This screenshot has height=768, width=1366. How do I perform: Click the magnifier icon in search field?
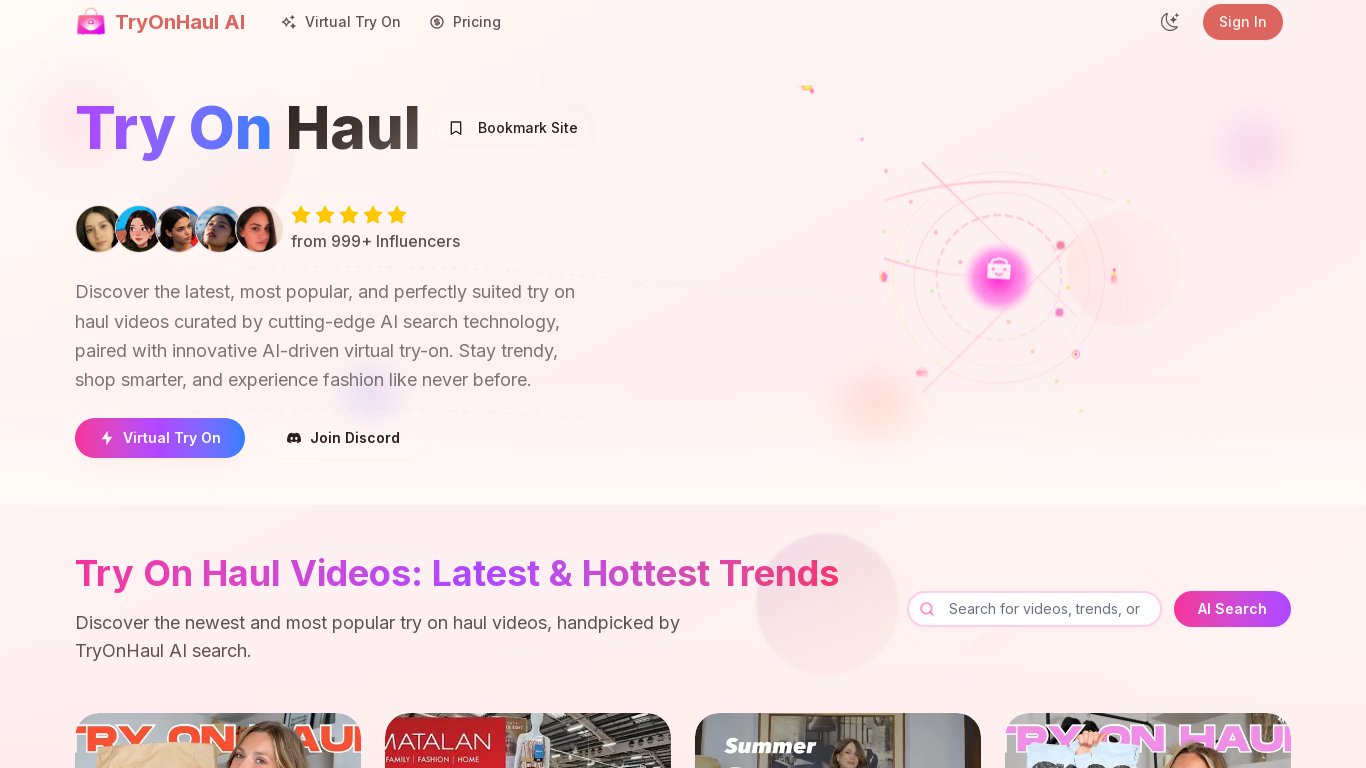point(927,609)
